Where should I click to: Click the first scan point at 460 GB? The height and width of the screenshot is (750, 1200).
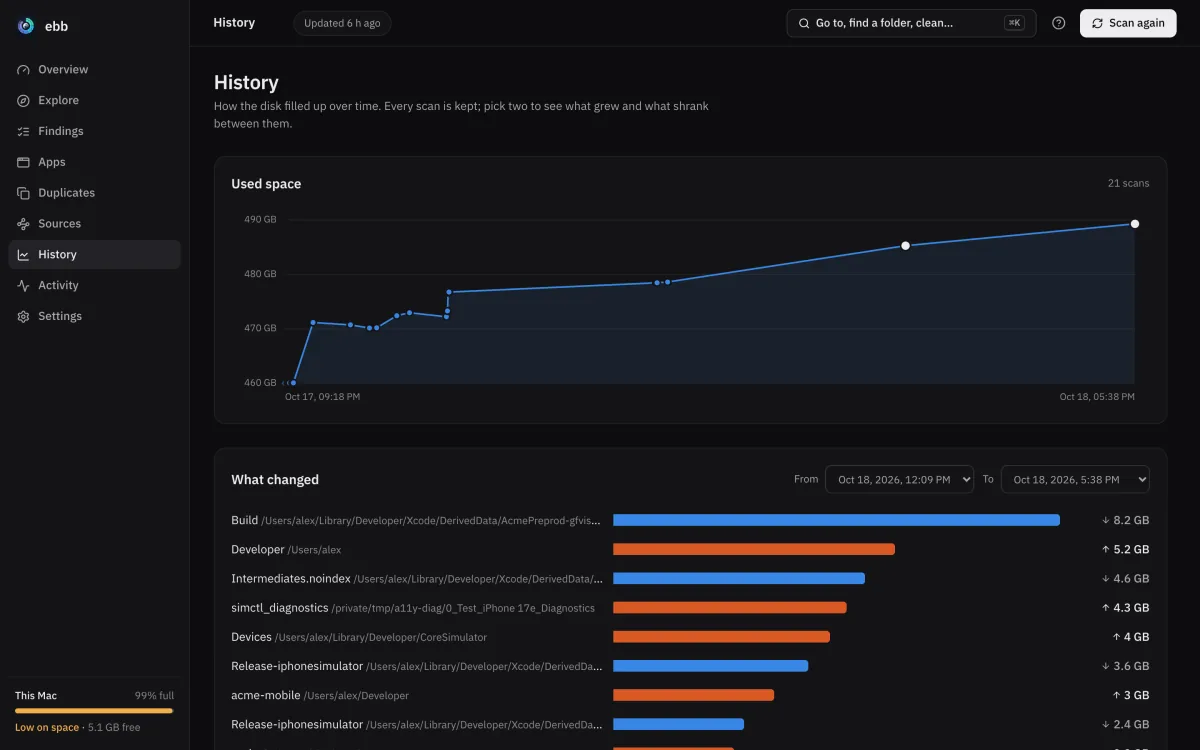293,383
